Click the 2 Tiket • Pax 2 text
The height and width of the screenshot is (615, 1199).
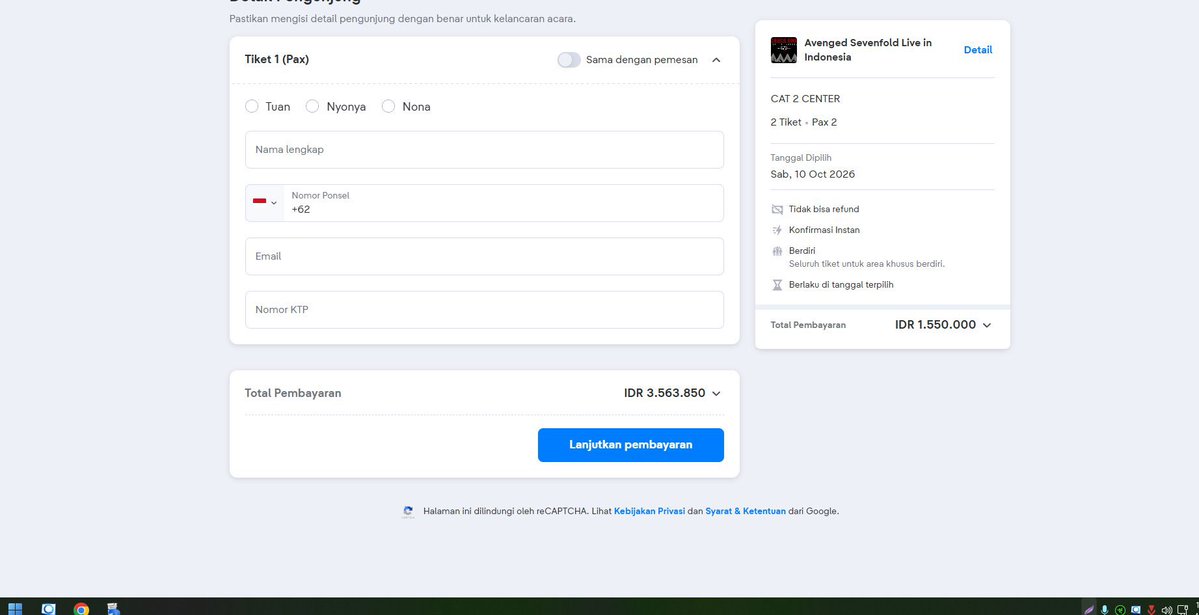(x=804, y=122)
